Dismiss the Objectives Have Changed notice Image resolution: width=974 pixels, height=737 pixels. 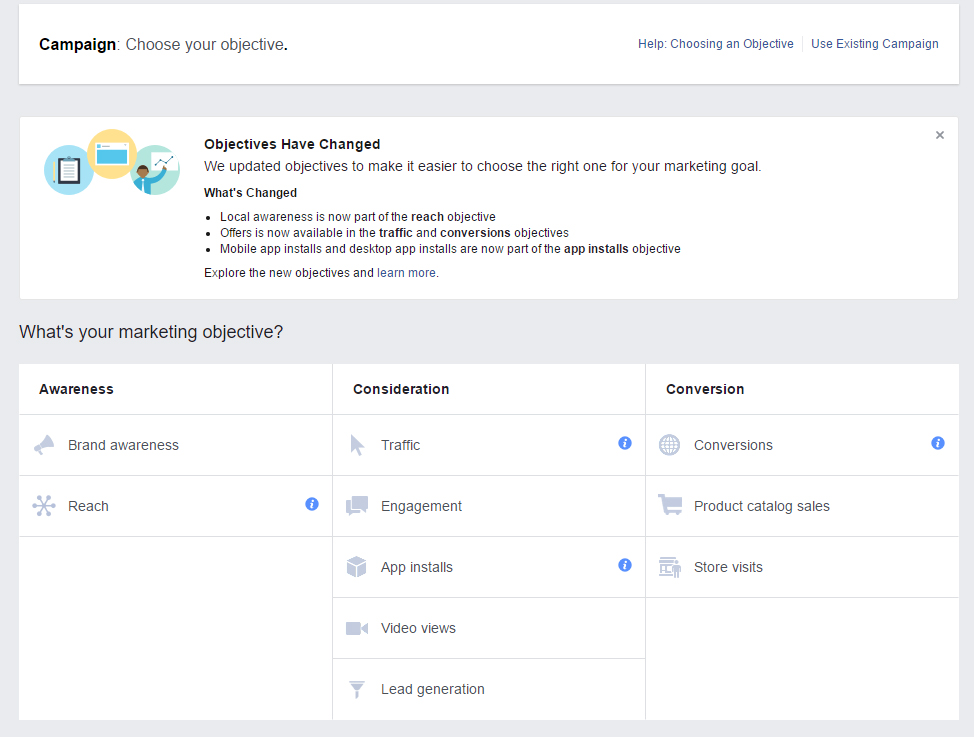940,135
